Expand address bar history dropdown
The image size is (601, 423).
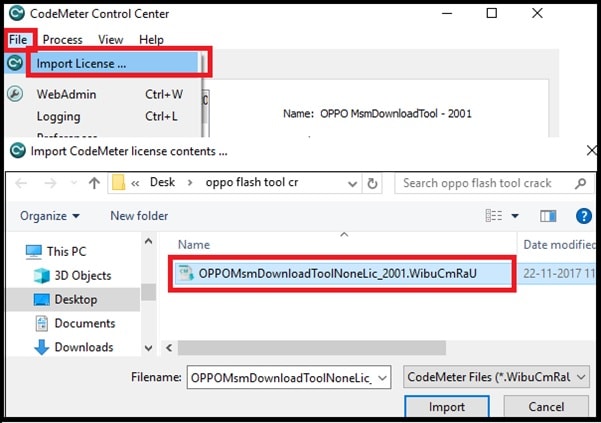click(352, 184)
